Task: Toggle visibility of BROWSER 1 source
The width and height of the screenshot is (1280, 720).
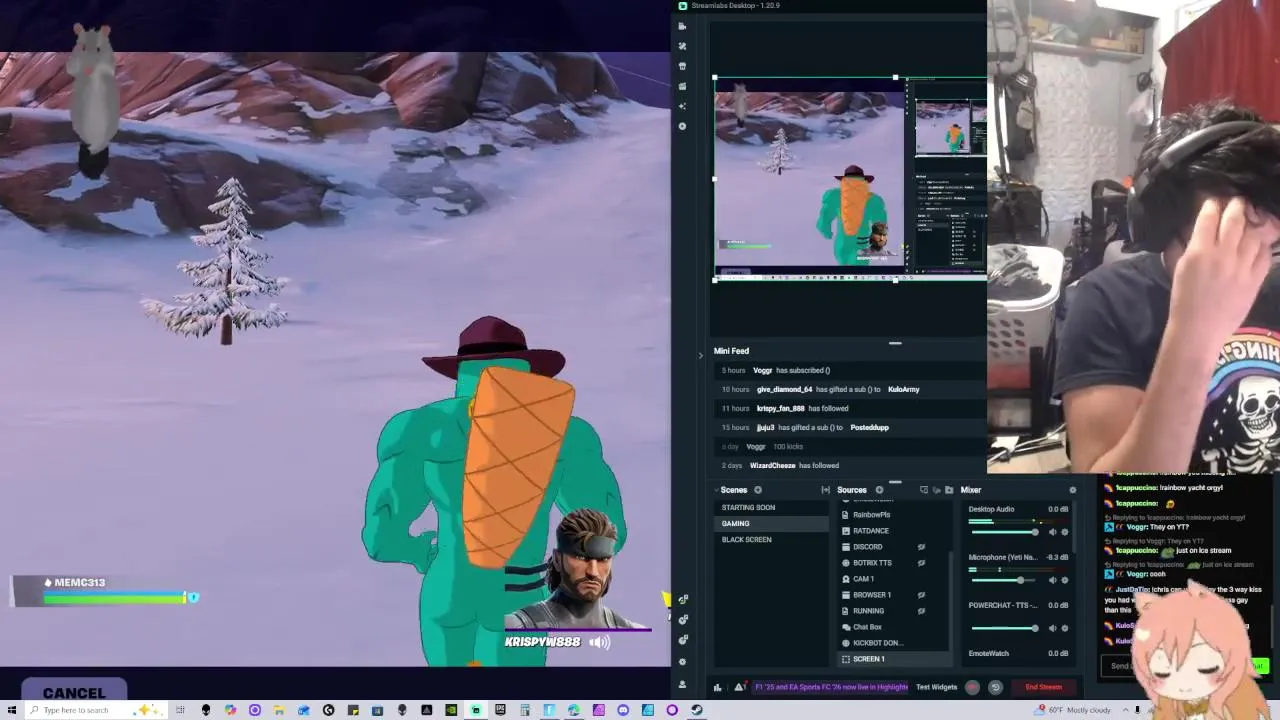Action: 921,595
